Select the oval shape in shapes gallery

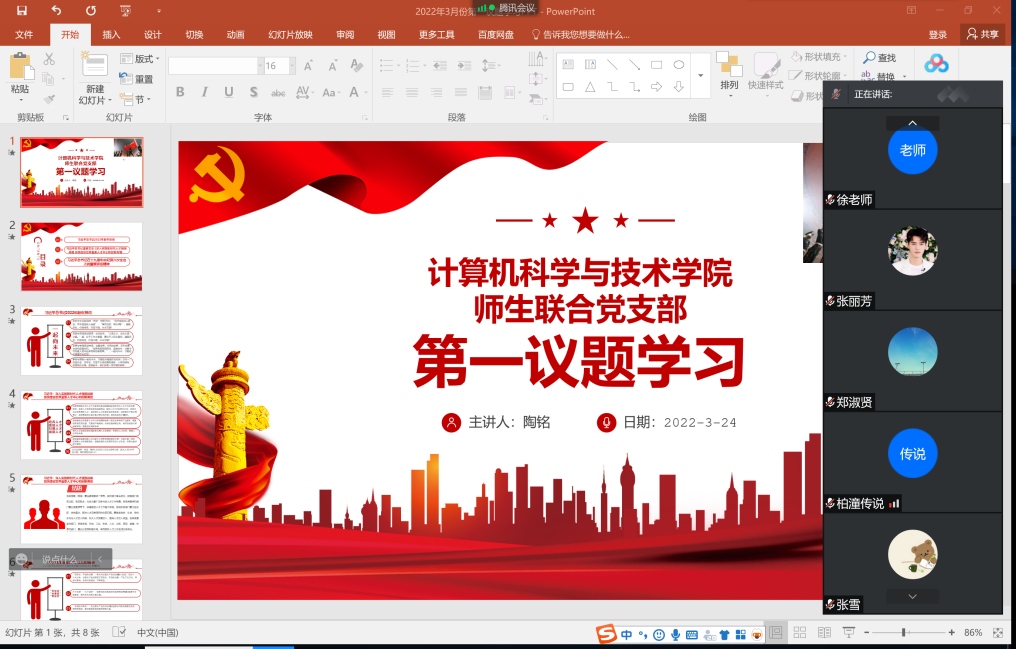pyautogui.click(x=678, y=65)
